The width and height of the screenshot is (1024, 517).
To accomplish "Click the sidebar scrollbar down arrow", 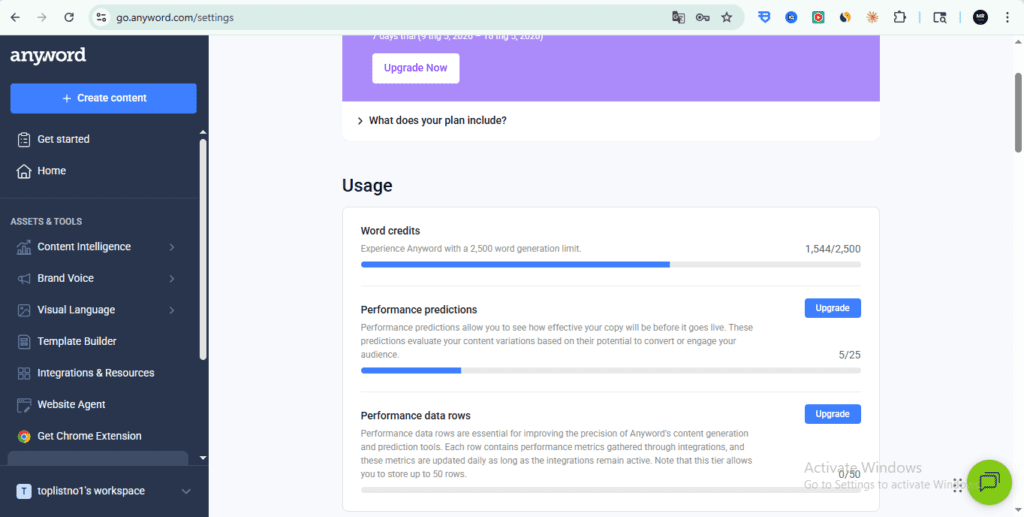I will 202,458.
